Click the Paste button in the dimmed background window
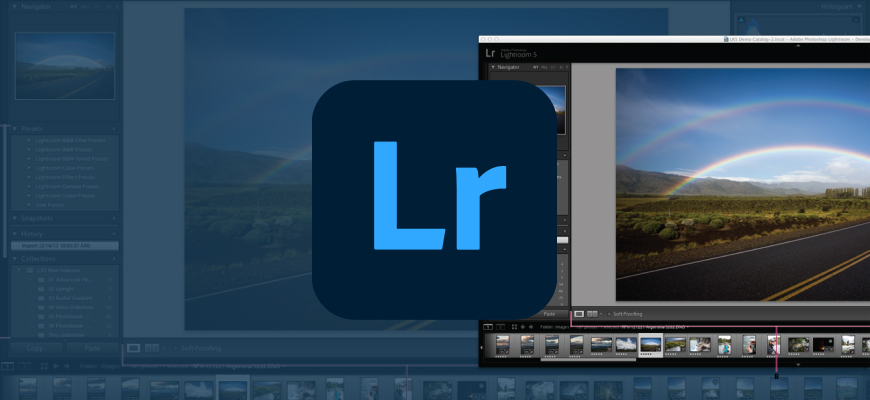The image size is (870, 400). (93, 348)
